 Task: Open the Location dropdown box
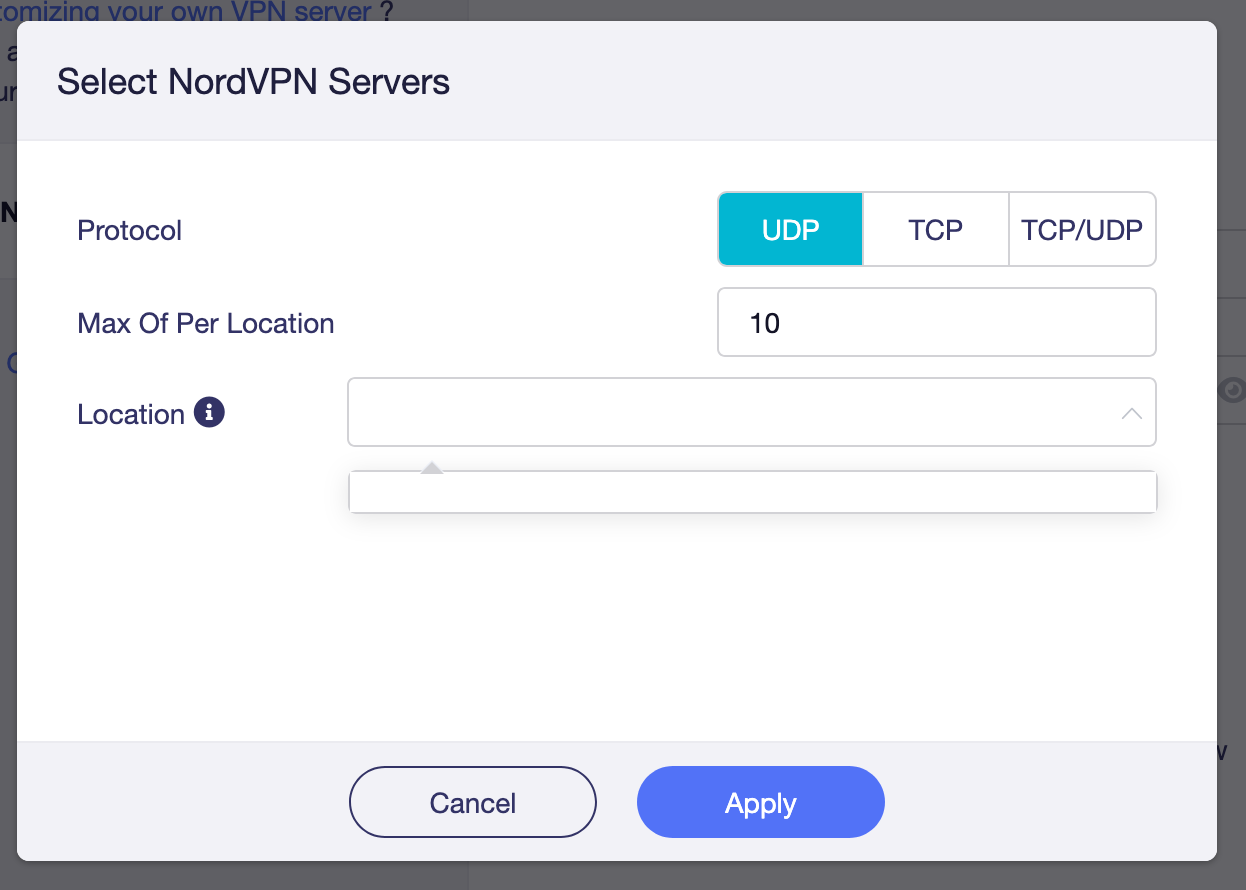pyautogui.click(x=730, y=412)
